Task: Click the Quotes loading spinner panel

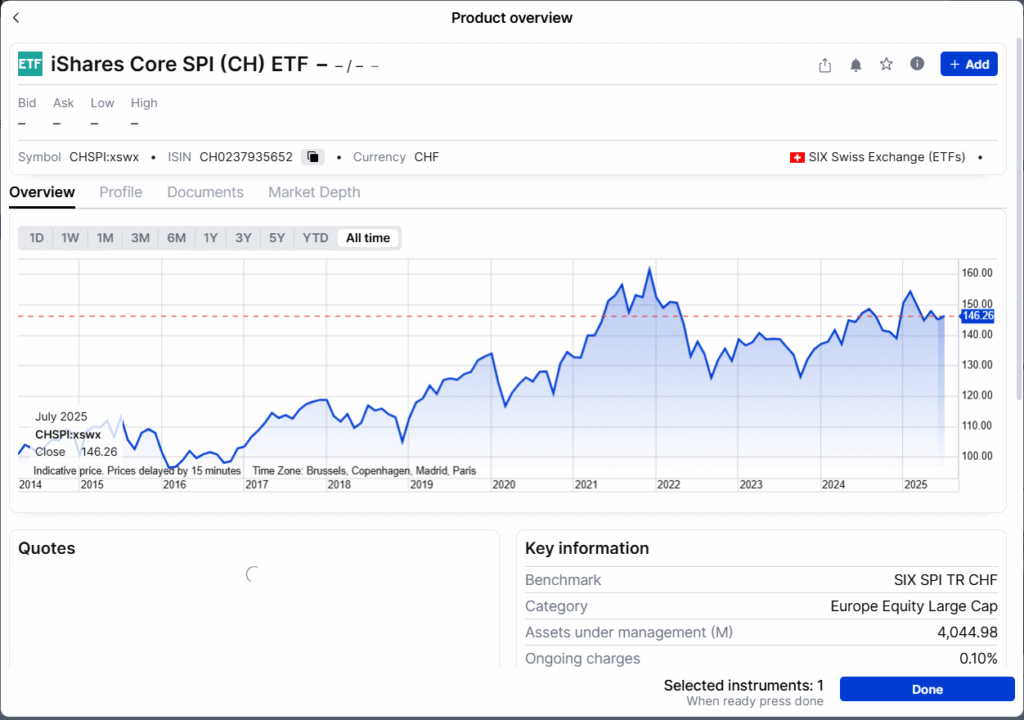Action: pos(251,573)
